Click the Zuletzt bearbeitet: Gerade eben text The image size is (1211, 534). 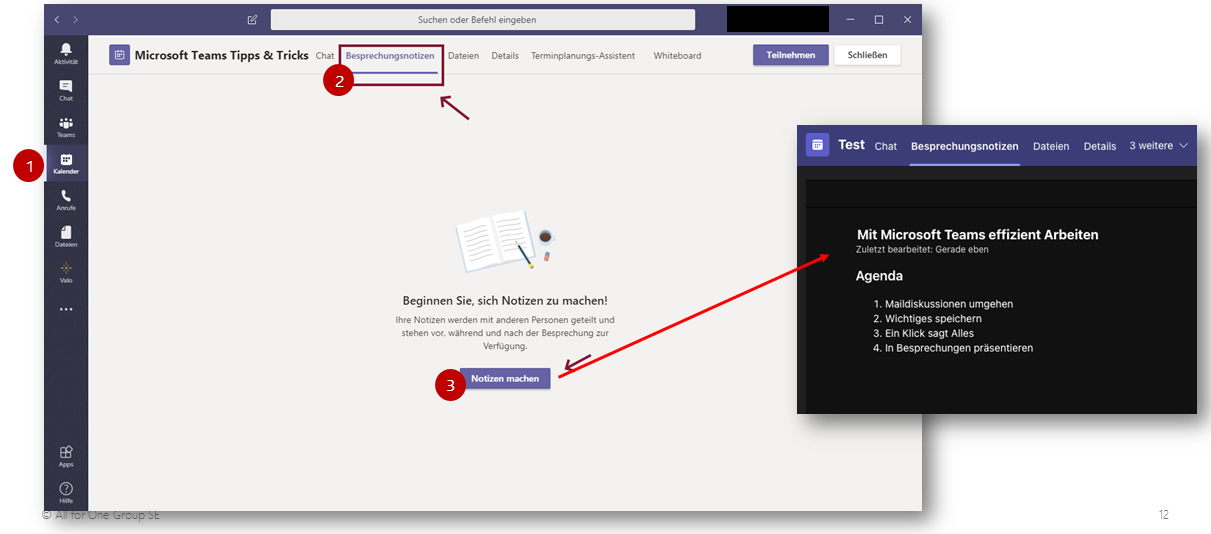coord(922,250)
